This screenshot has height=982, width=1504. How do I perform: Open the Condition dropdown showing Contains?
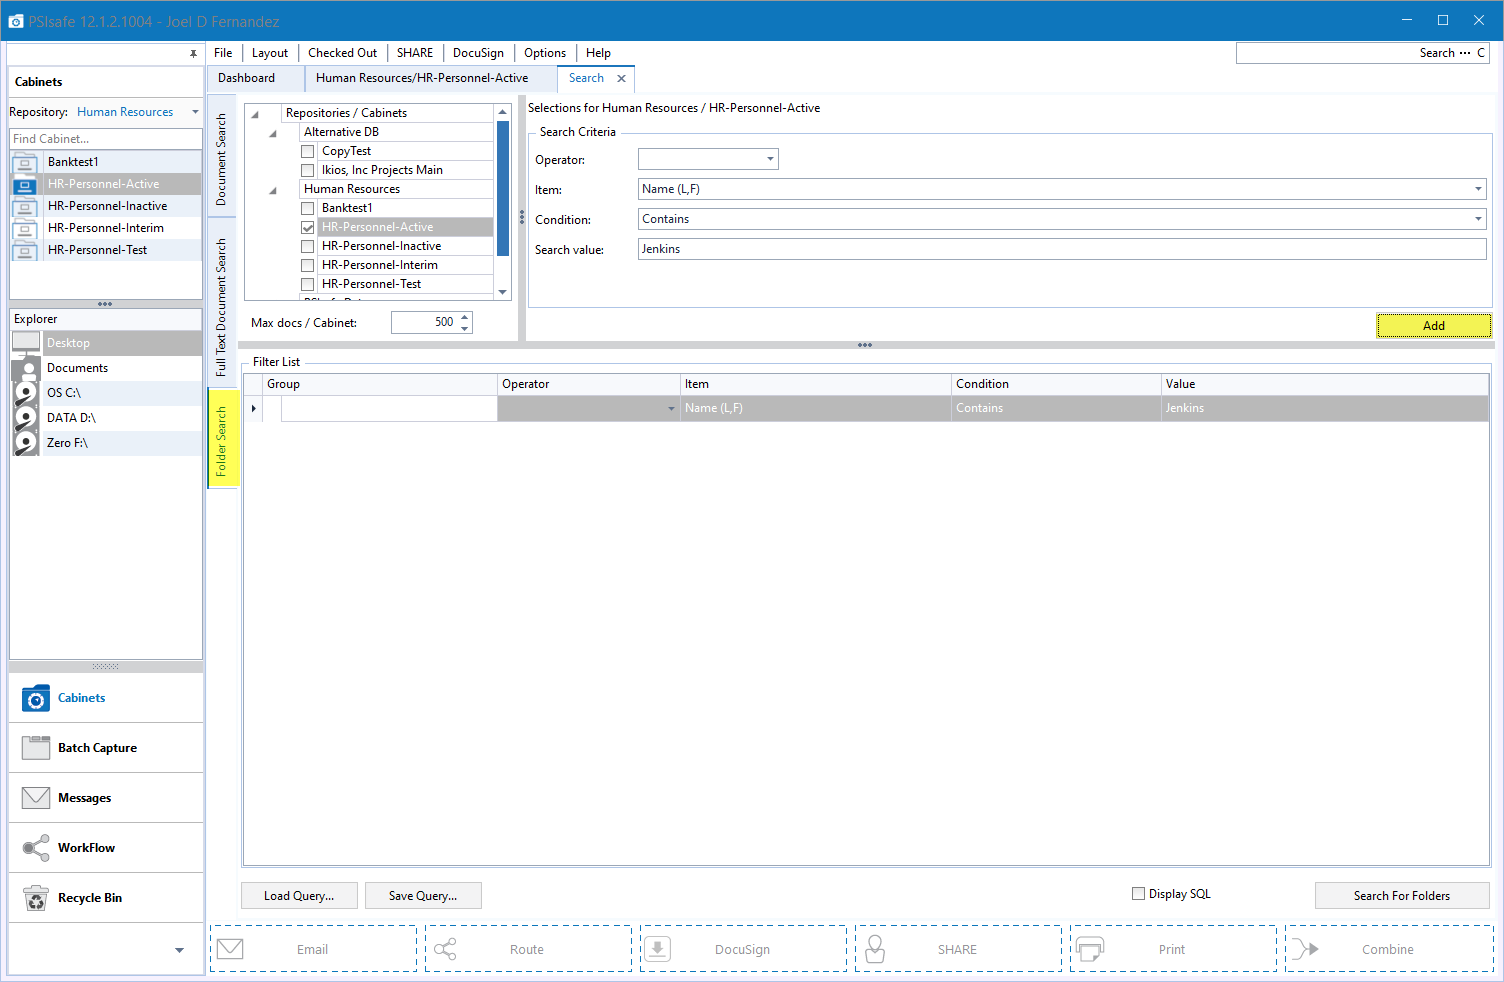pyautogui.click(x=1478, y=218)
